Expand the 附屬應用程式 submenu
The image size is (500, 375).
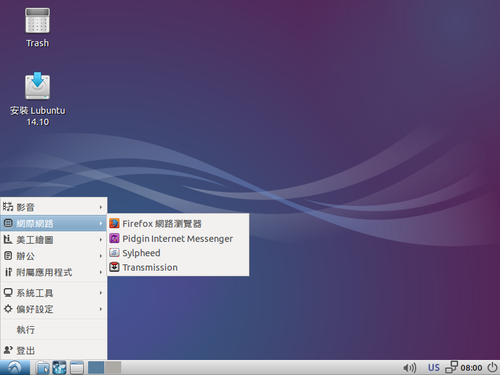click(54, 272)
